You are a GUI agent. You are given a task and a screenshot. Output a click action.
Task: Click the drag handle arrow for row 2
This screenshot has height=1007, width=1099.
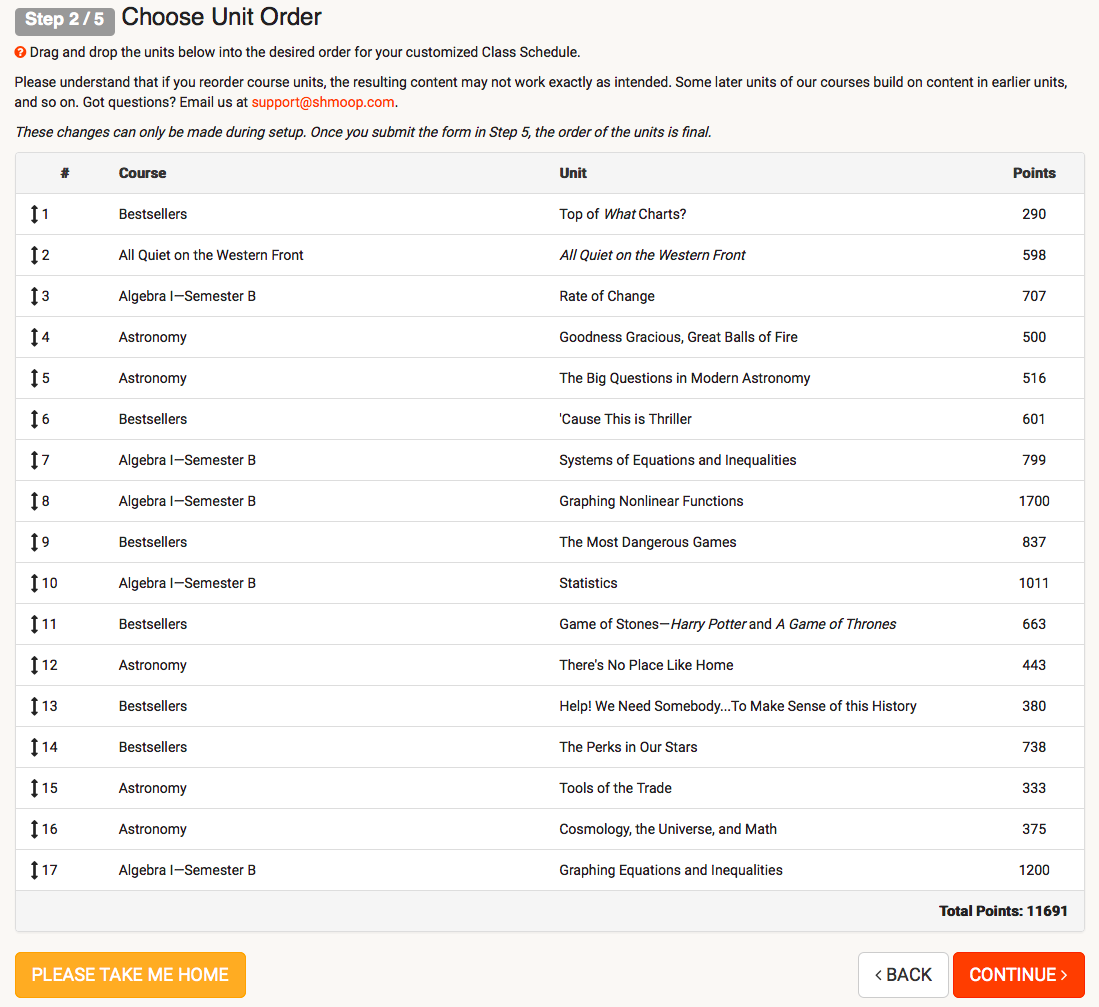coord(34,255)
